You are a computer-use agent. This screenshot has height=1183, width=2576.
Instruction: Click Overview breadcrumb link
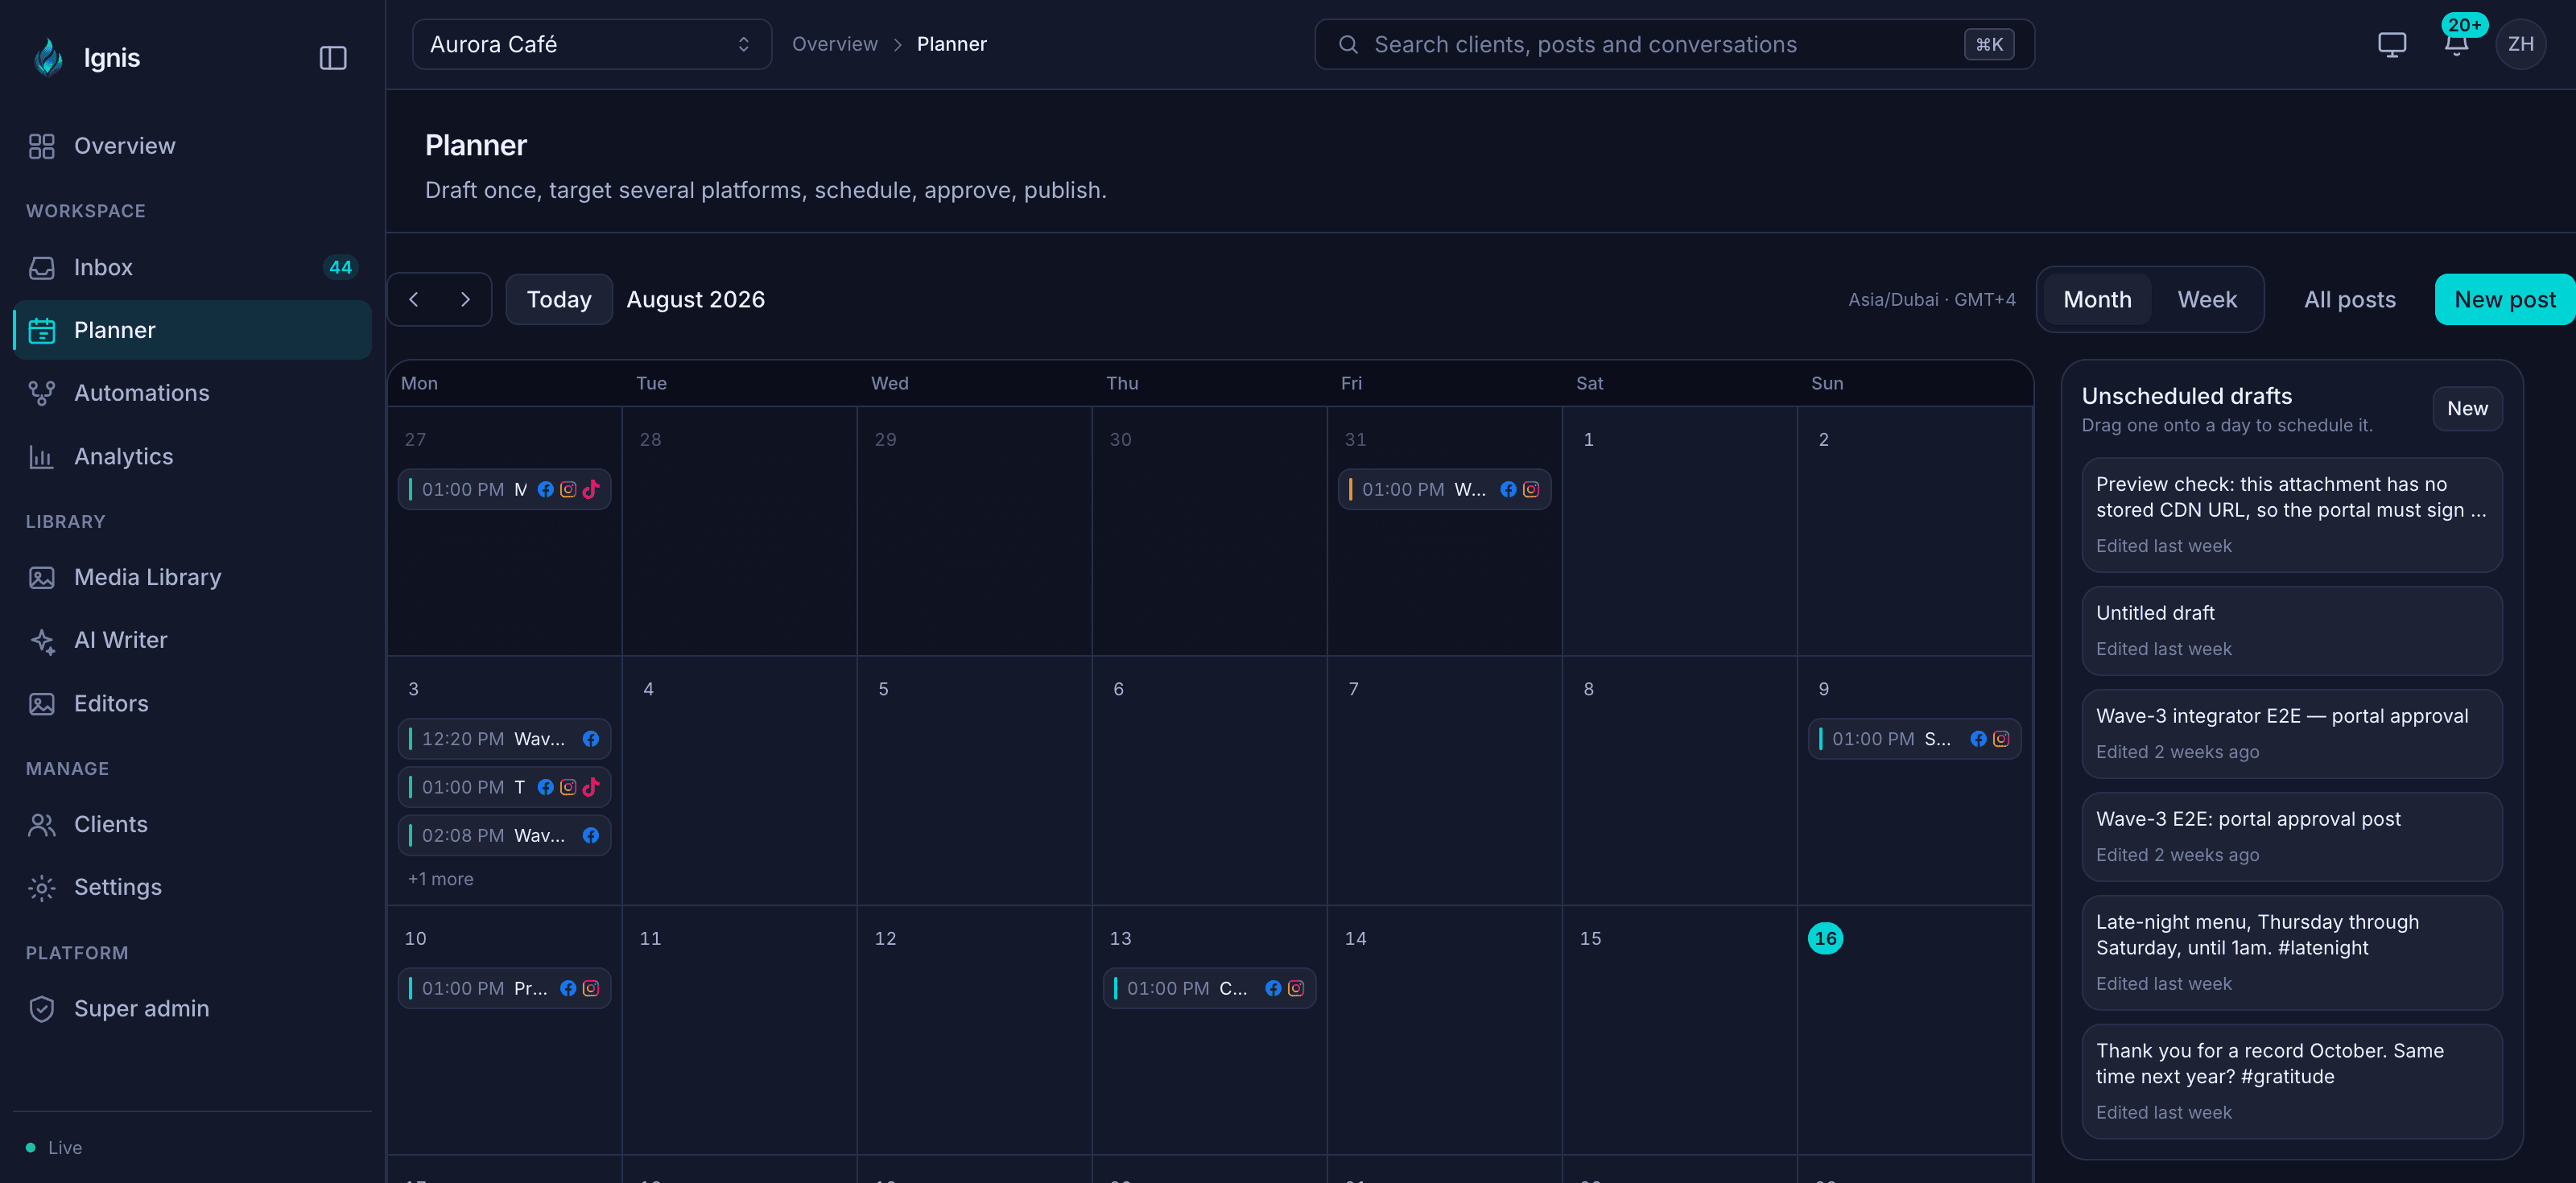click(x=834, y=44)
